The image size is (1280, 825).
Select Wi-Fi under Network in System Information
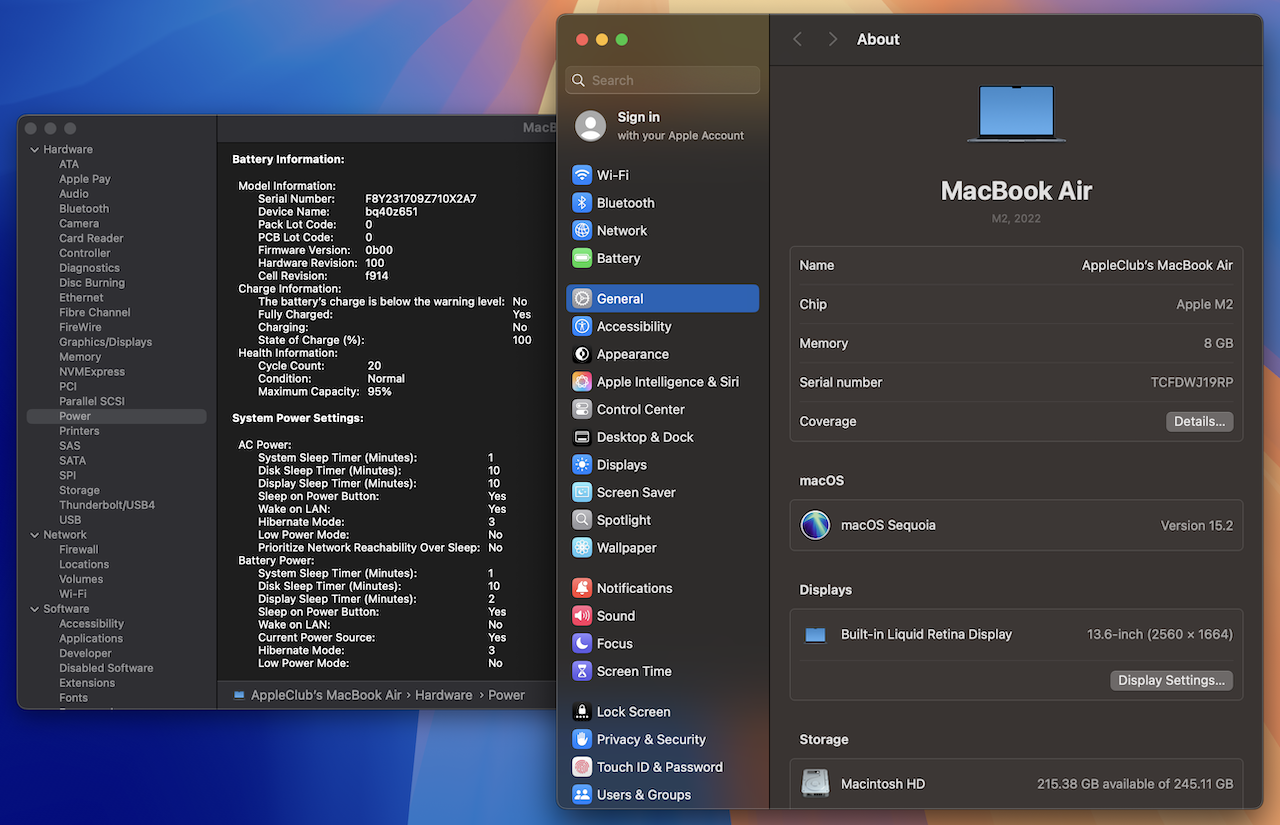coord(73,594)
